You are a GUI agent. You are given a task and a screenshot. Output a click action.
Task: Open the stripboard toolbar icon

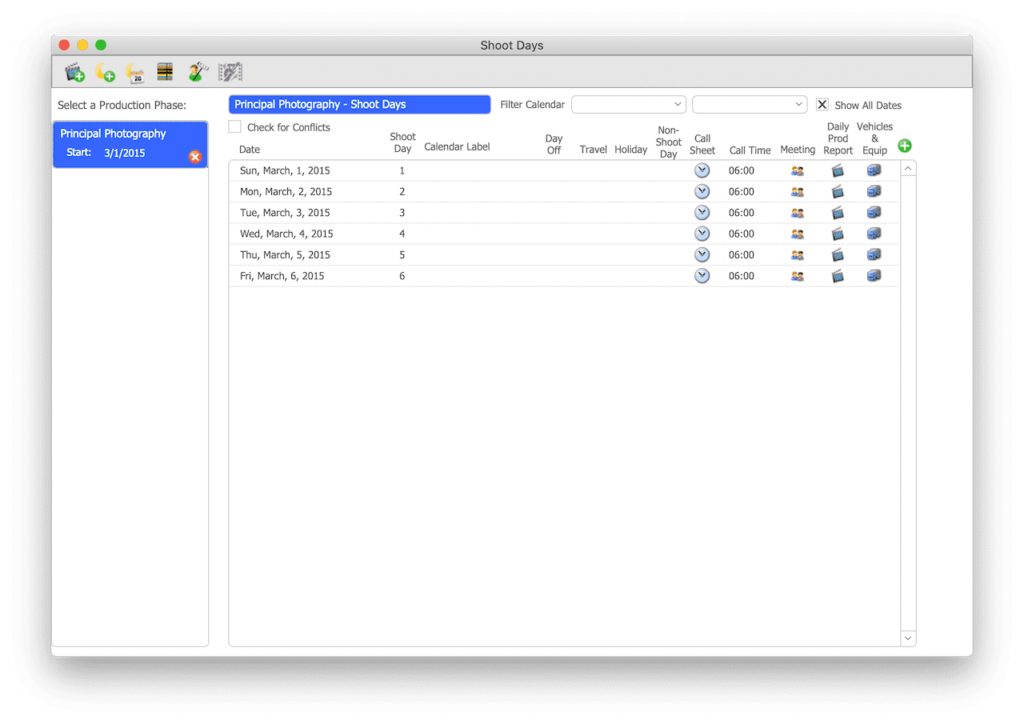click(x=166, y=72)
